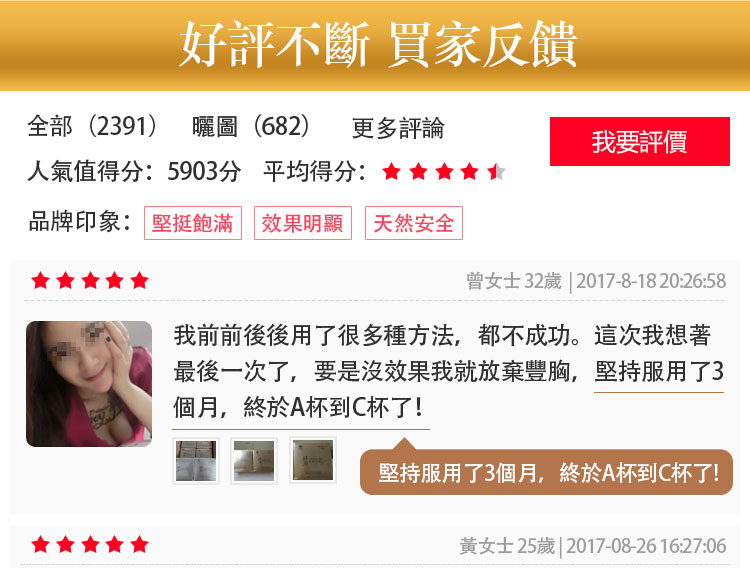Click the 我要評價 red button

(x=640, y=142)
